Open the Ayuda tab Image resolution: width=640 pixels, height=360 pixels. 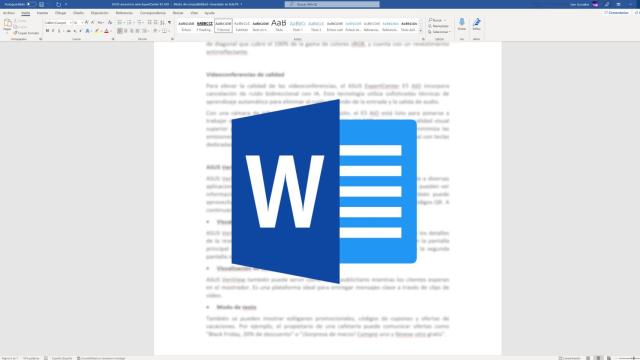209,13
